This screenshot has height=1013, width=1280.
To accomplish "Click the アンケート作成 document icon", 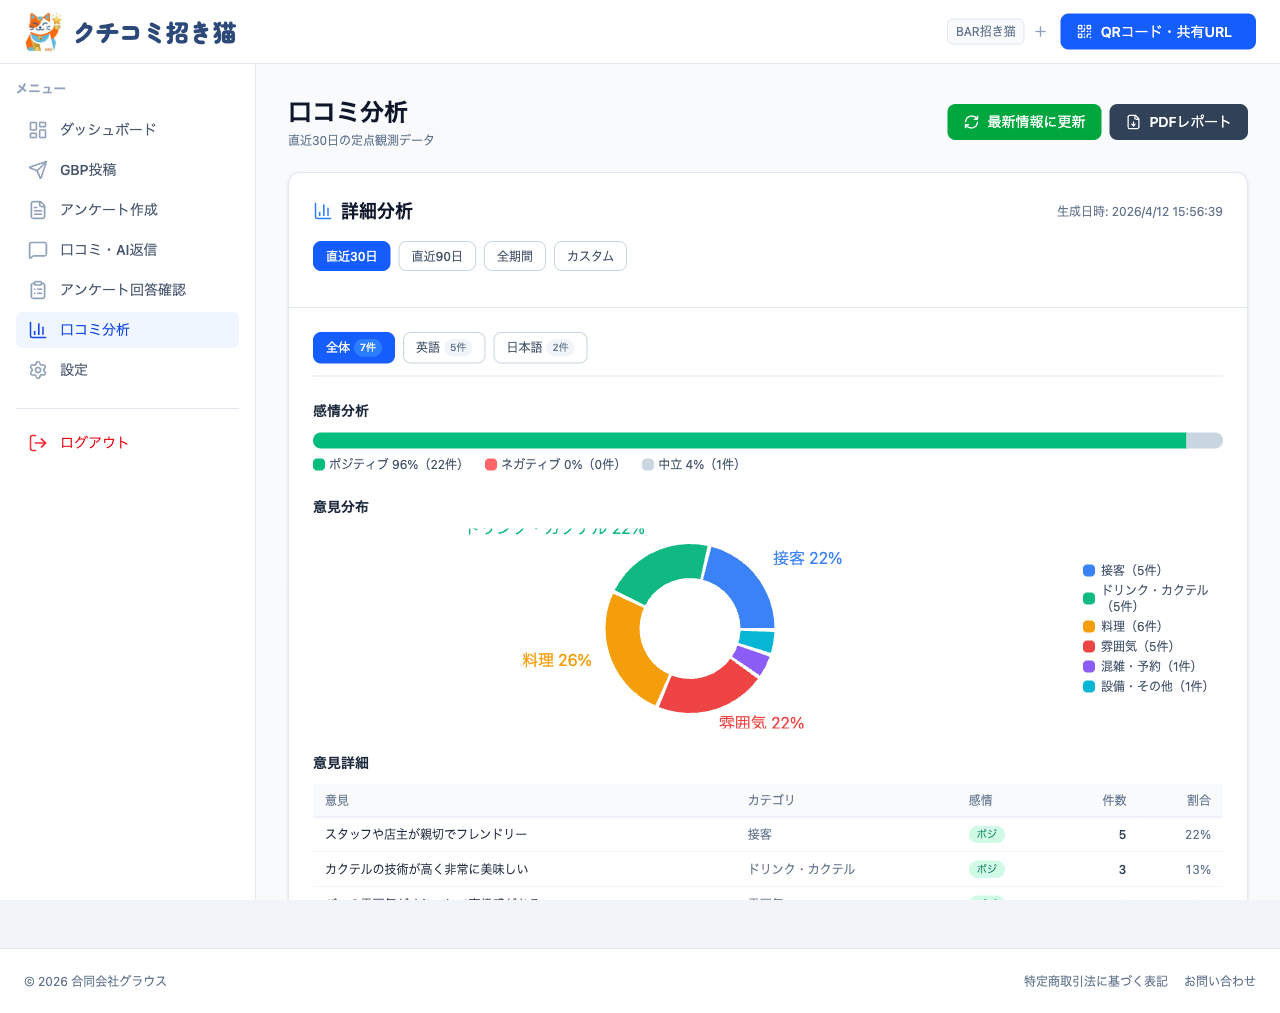I will [38, 210].
